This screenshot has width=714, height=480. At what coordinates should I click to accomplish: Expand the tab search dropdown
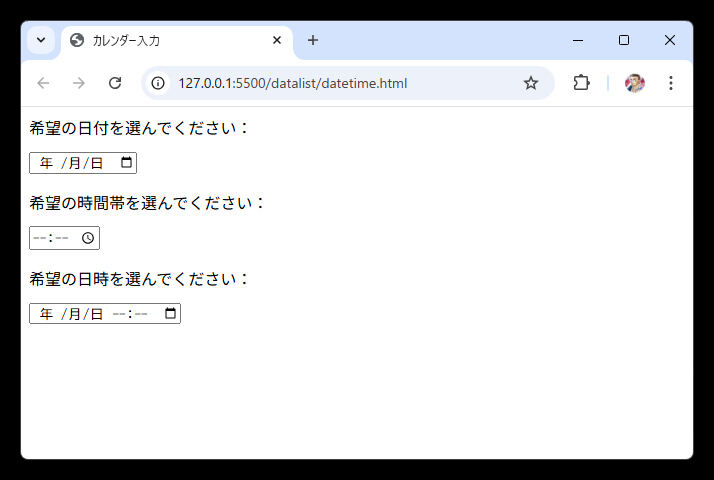41,40
